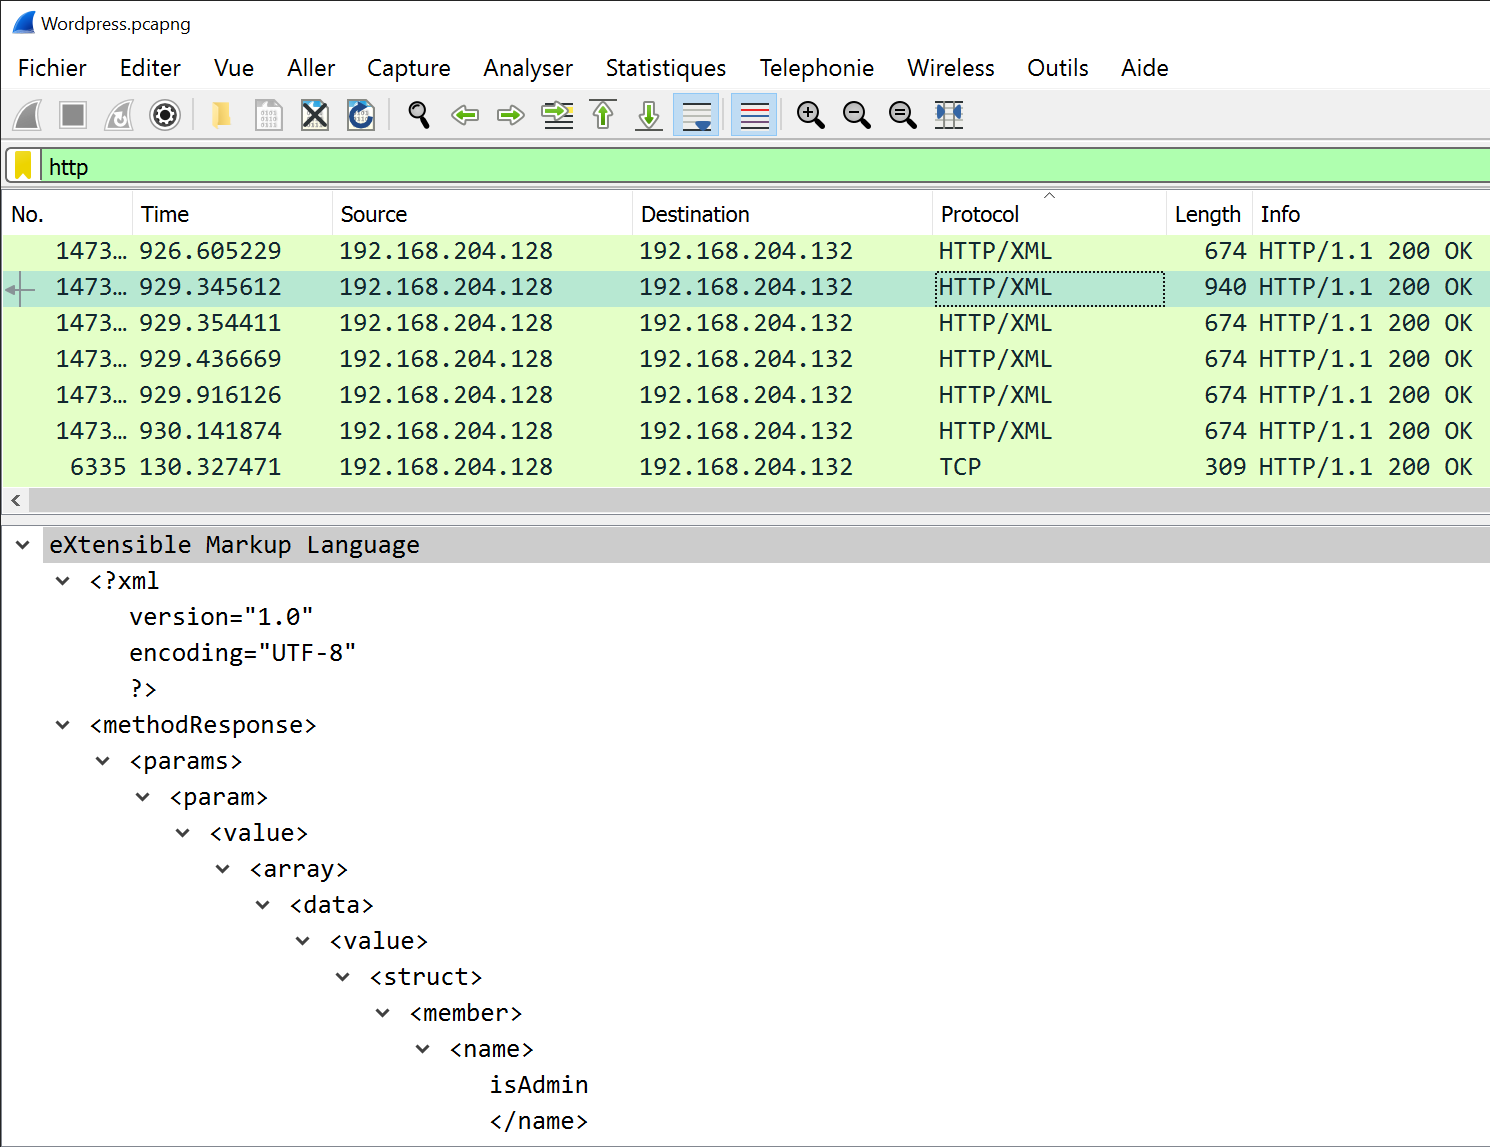The height and width of the screenshot is (1147, 1490).
Task: Collapse the <params> node
Action: (x=103, y=761)
